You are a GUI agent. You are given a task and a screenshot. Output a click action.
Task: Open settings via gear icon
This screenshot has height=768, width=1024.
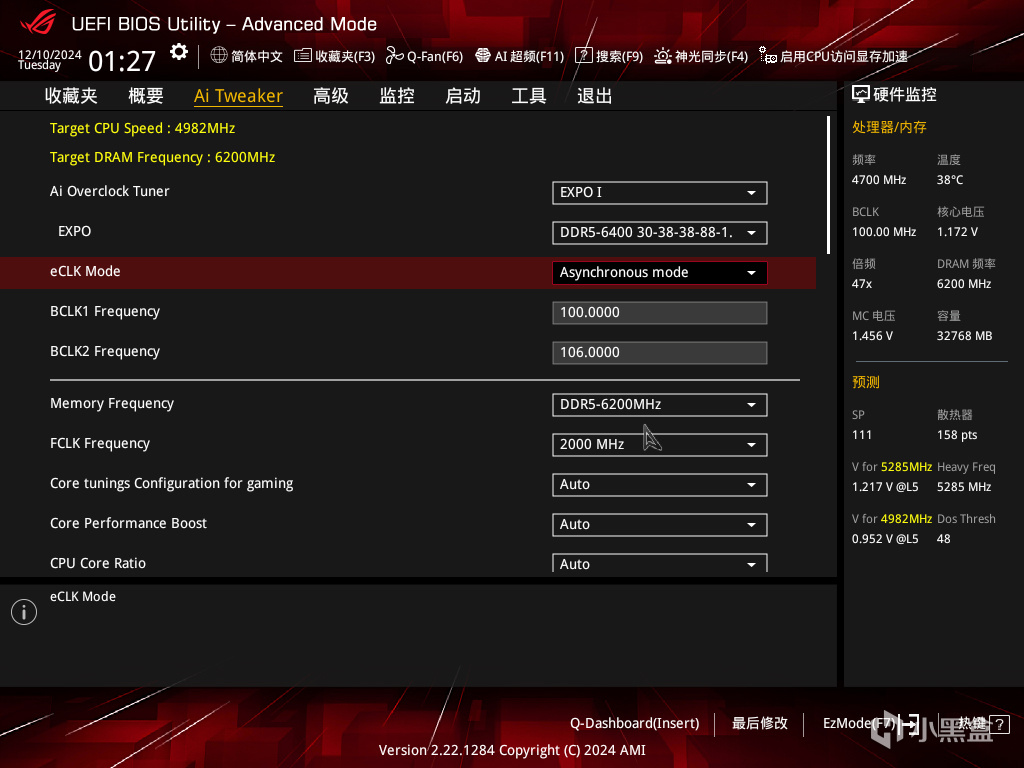coord(179,52)
